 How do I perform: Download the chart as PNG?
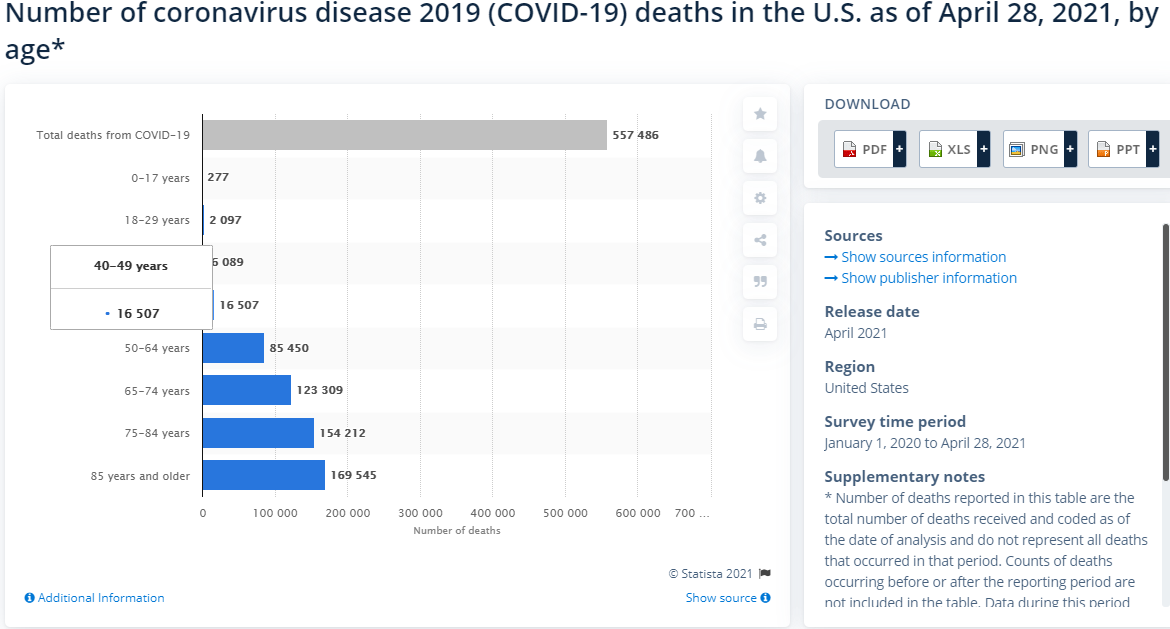click(1040, 149)
